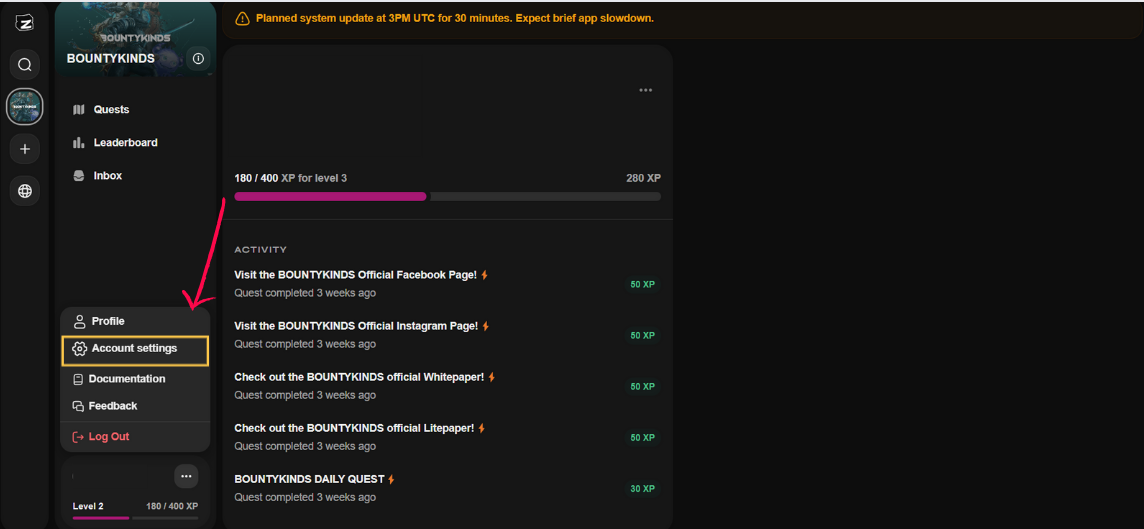
Task: Click the three-dot button on the user card
Action: tap(186, 476)
